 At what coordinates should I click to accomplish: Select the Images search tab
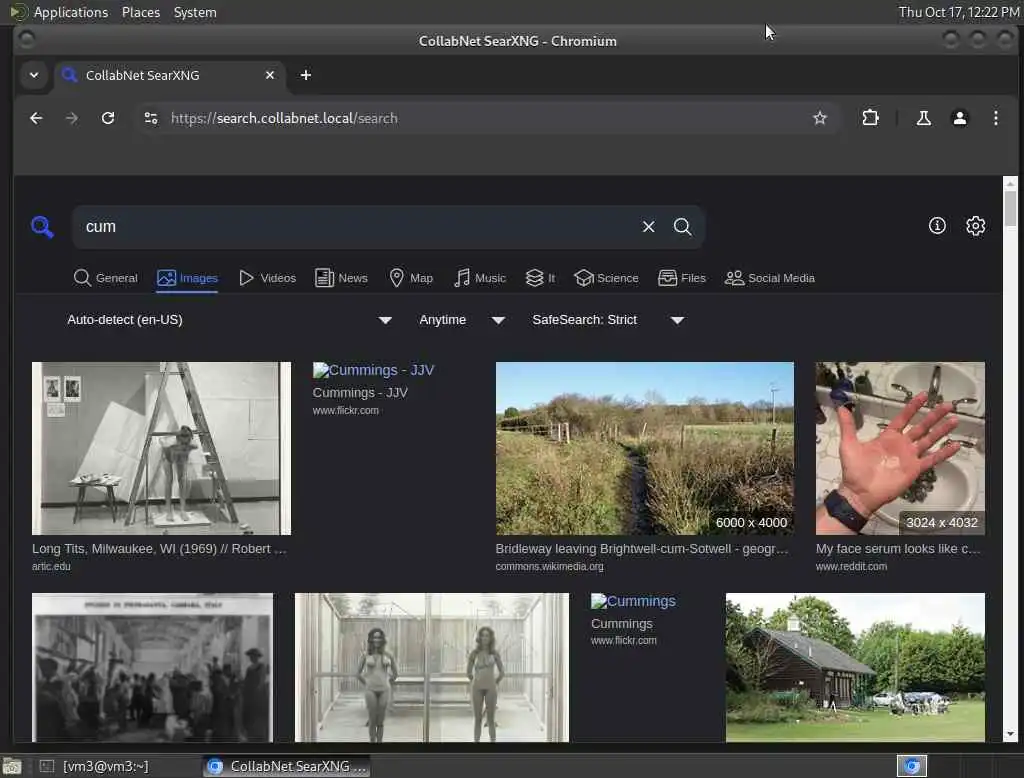coord(187,278)
